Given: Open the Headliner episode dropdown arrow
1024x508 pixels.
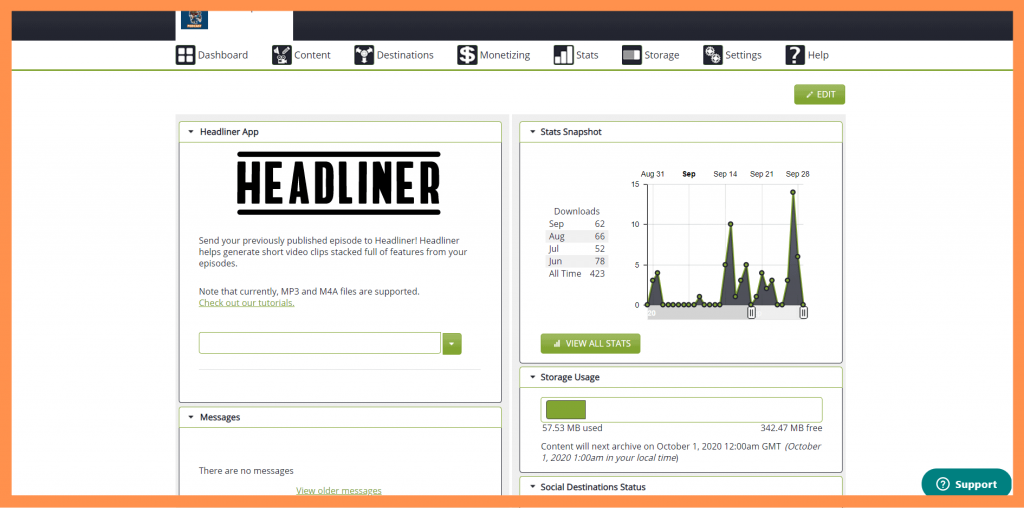Looking at the screenshot, I should [x=452, y=343].
